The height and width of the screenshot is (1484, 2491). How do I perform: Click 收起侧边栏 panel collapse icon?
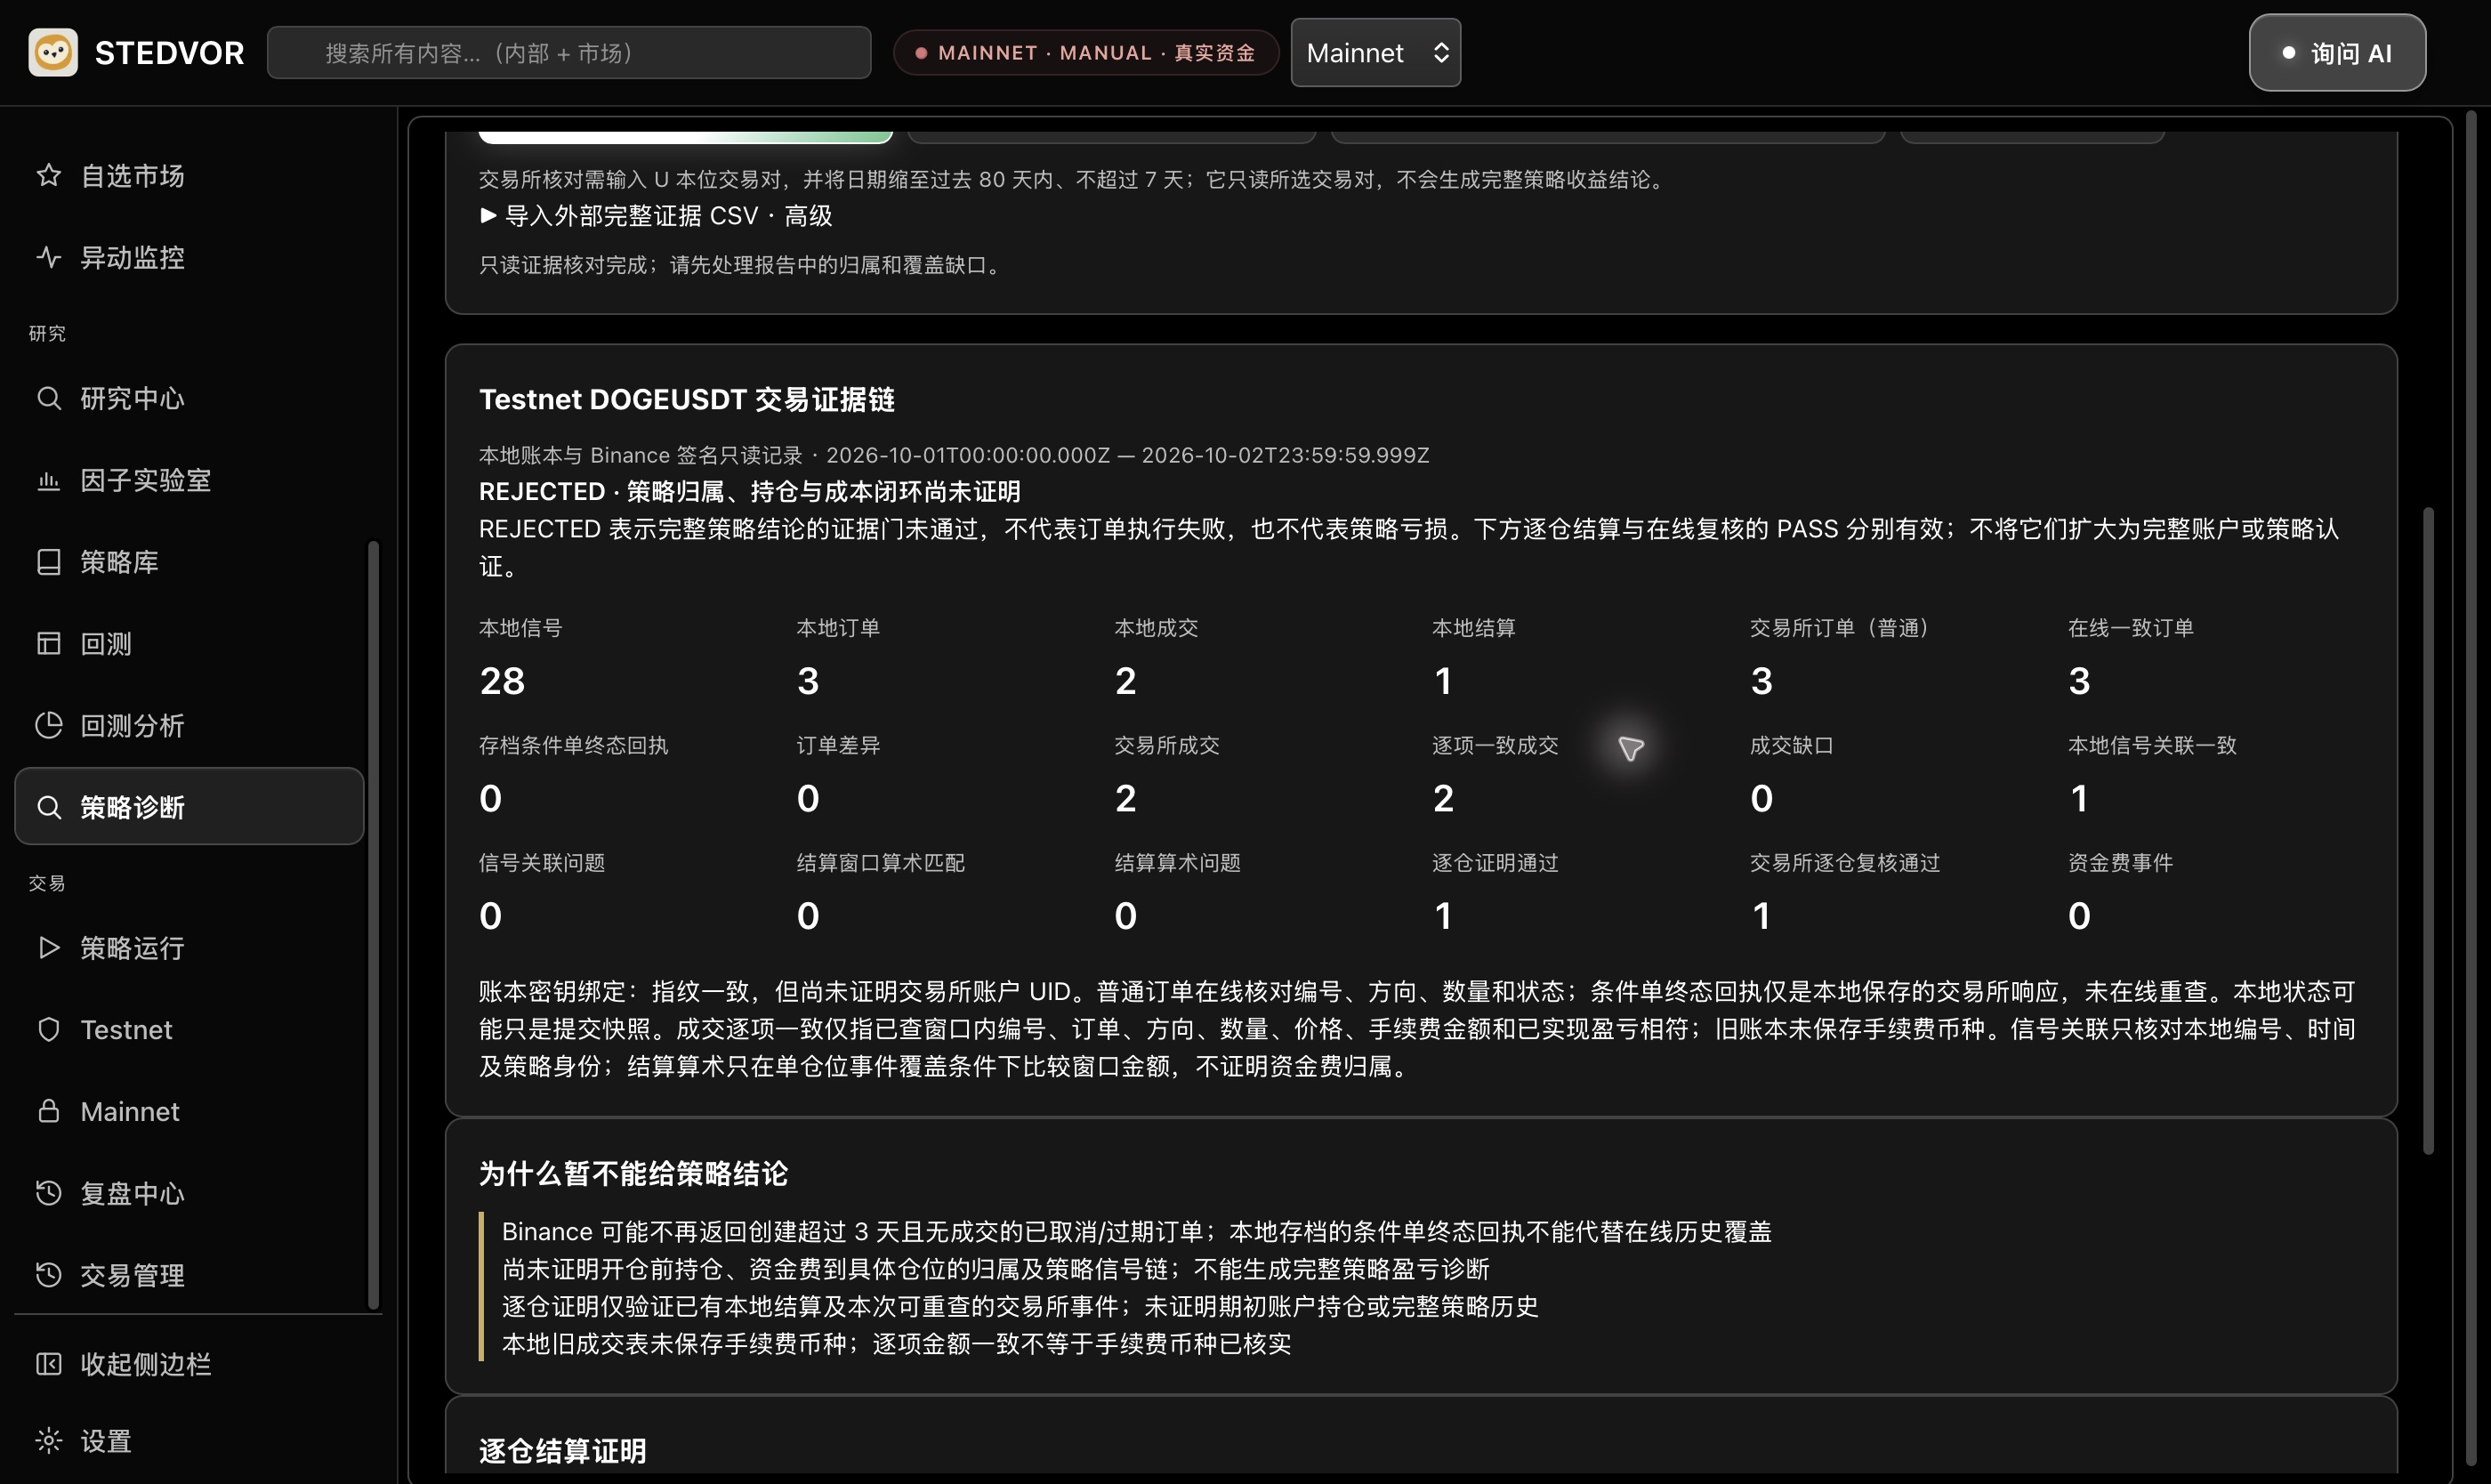coord(48,1365)
